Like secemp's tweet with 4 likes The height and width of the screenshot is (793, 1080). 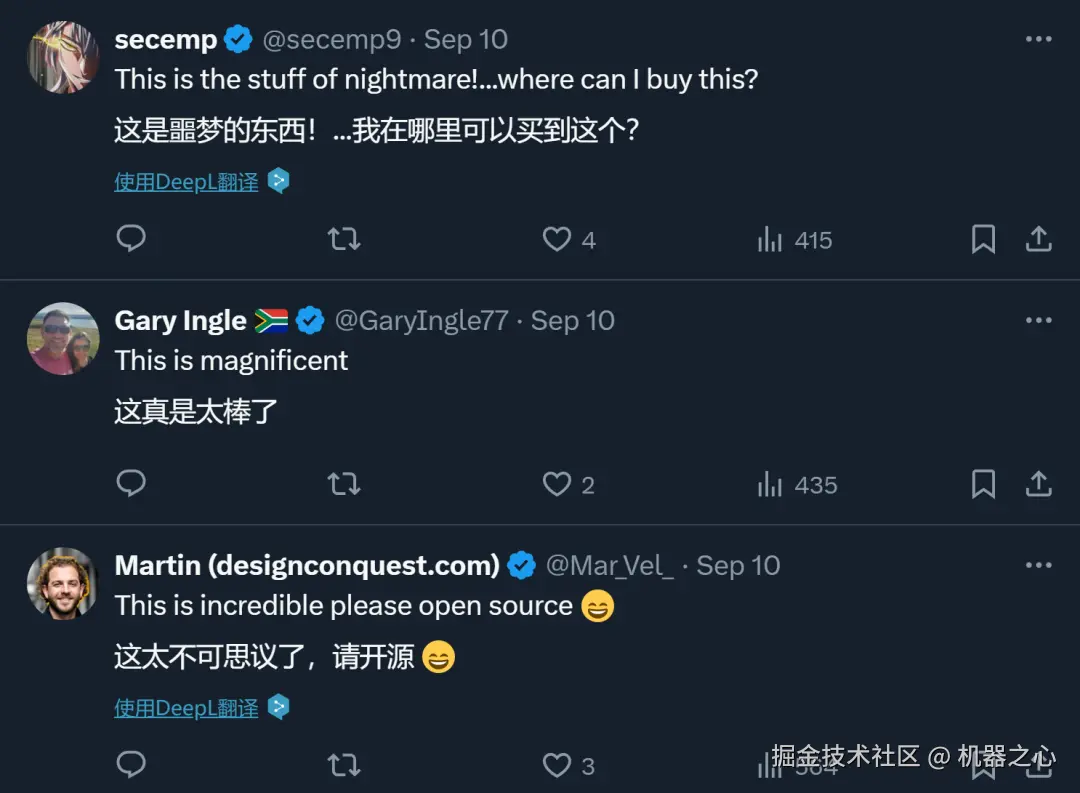point(557,239)
